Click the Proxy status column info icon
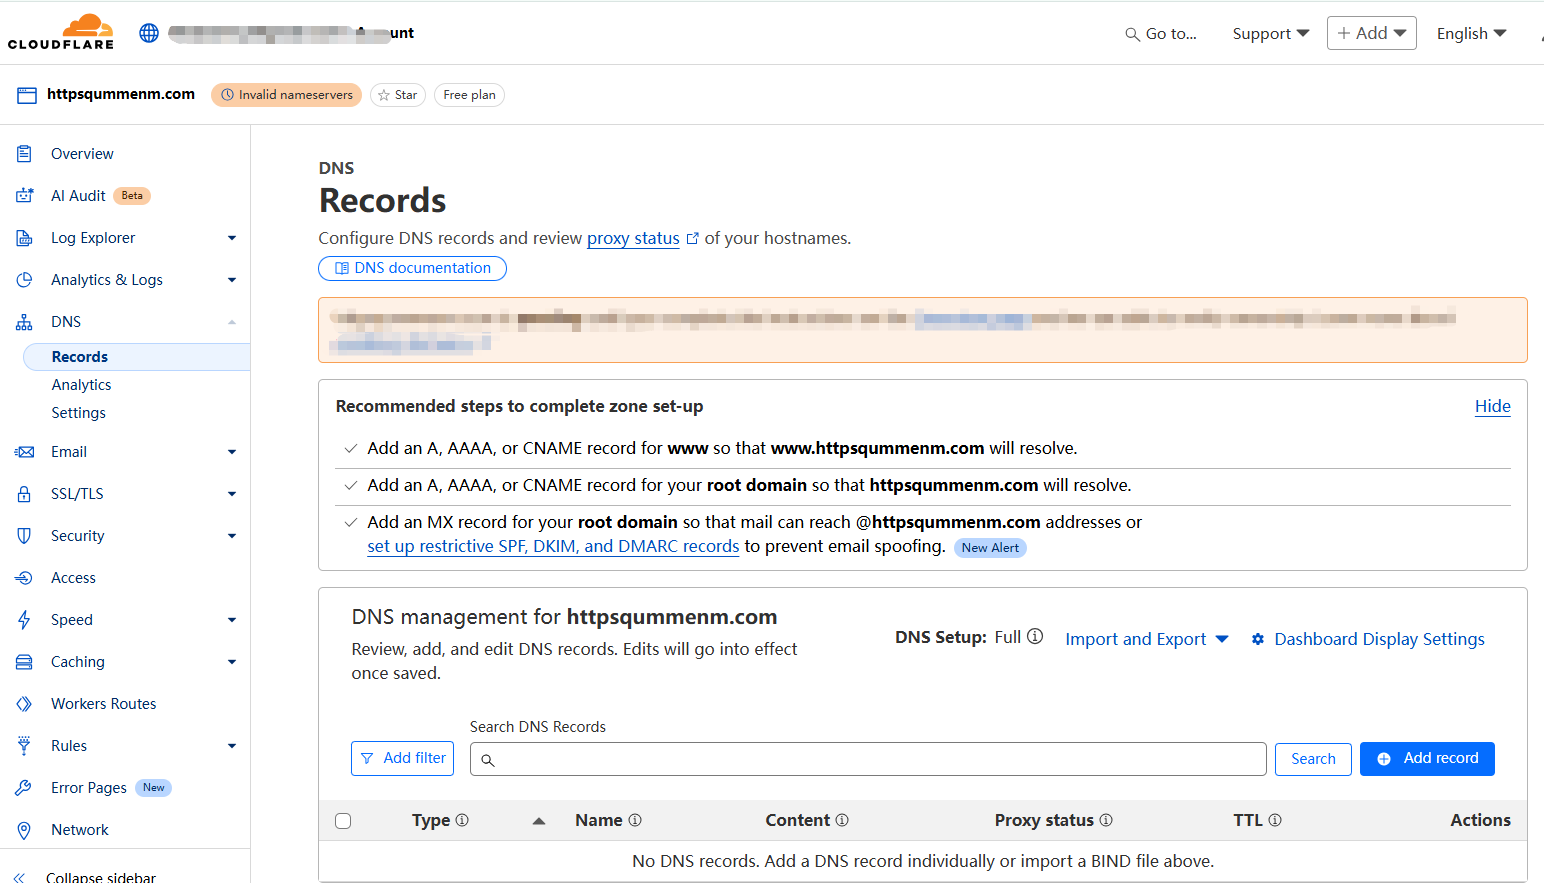 click(1106, 820)
